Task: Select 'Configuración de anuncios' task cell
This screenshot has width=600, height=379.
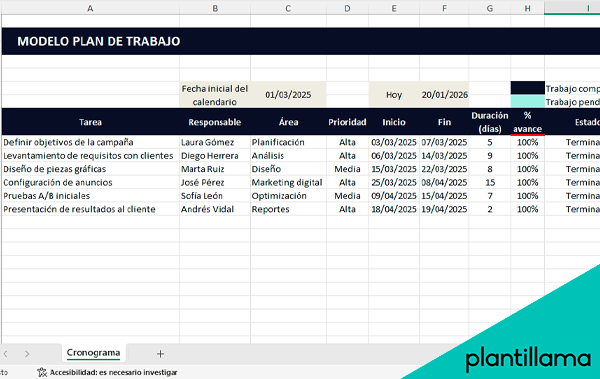Action: click(90, 183)
